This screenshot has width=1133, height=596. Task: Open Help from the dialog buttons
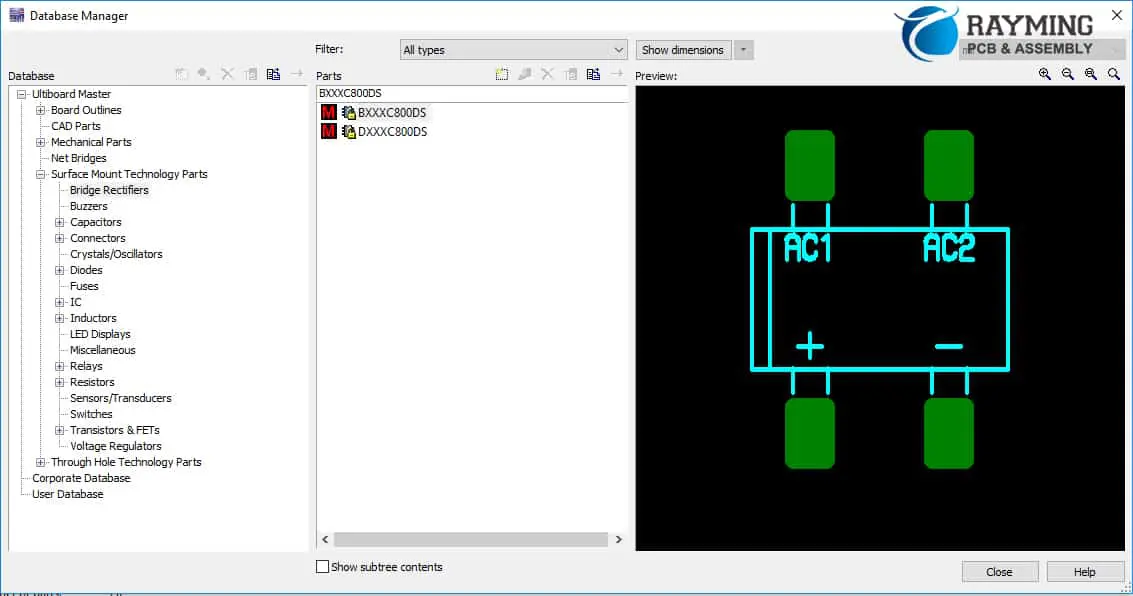tap(1085, 571)
